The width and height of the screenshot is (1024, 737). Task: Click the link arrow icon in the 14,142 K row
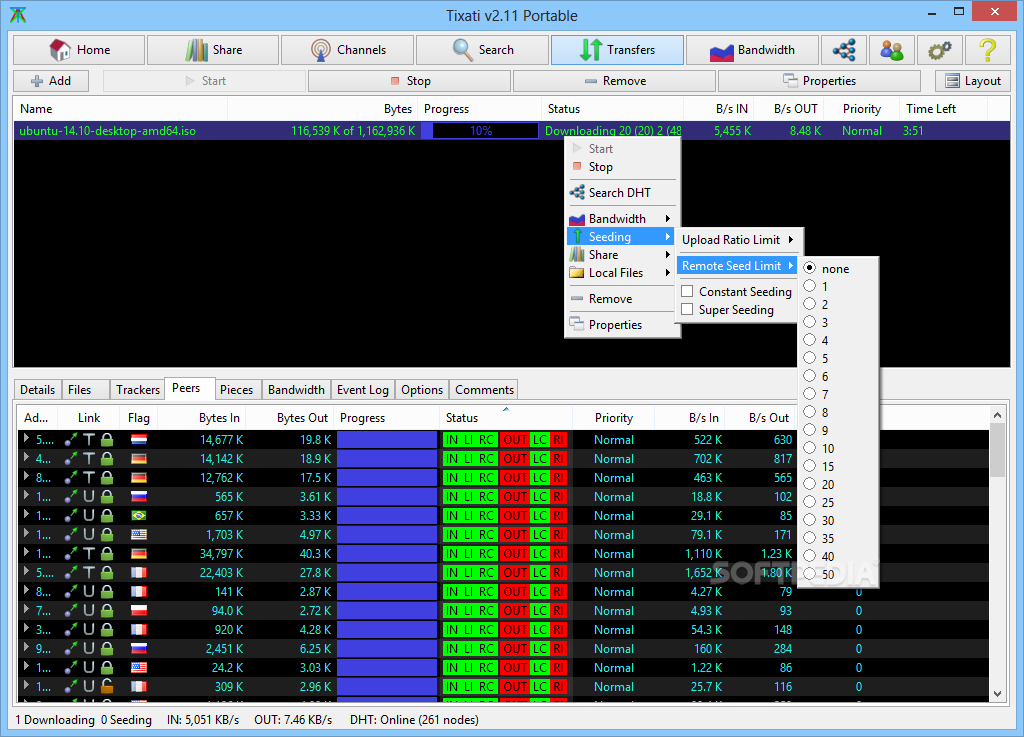[71, 459]
